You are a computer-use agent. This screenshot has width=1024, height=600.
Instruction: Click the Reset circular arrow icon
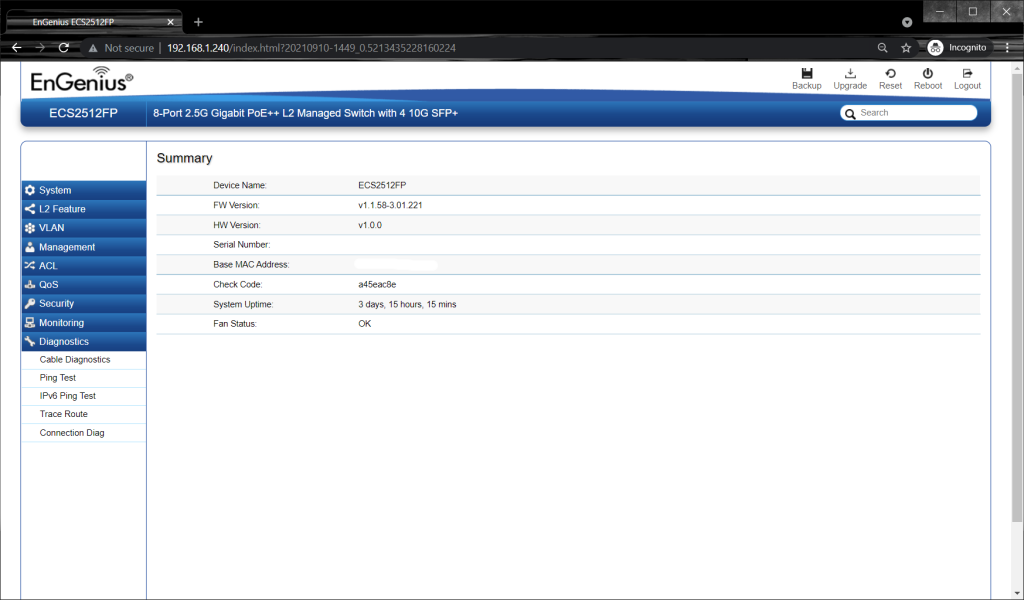[890, 73]
